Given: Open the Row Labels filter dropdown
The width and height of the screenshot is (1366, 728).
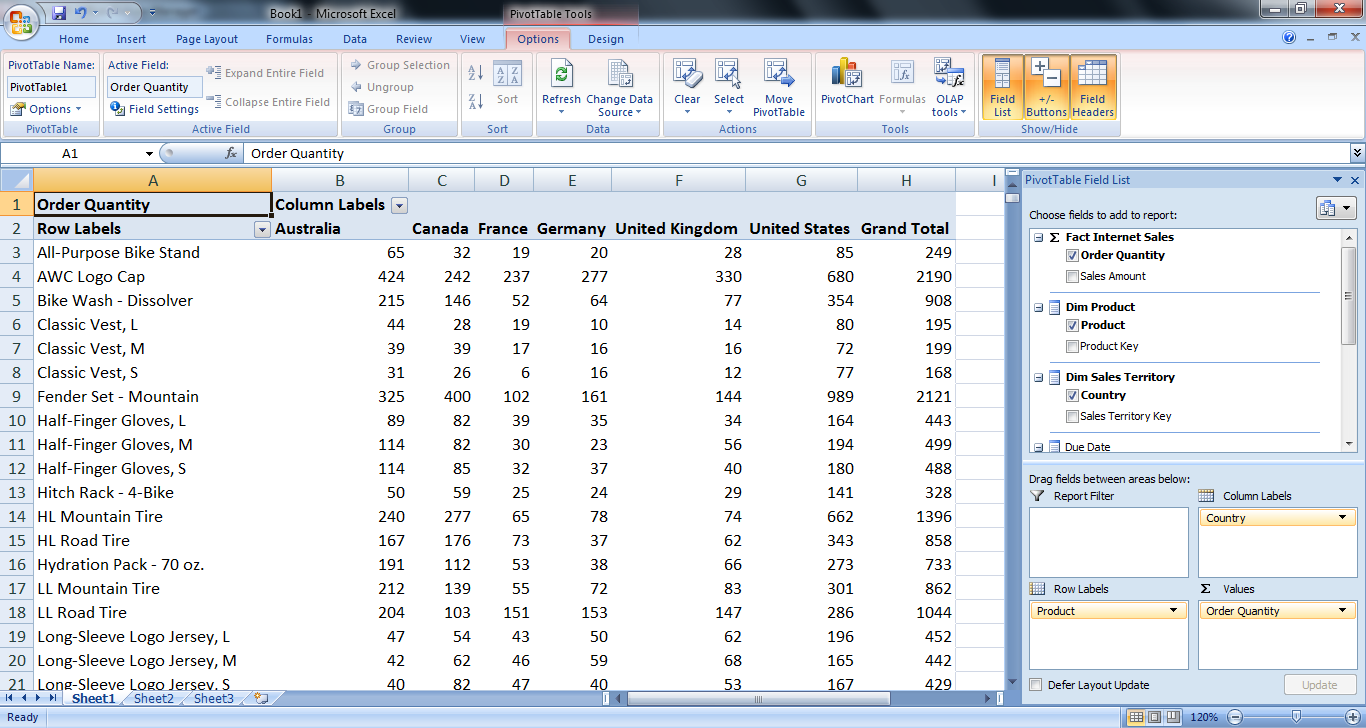Looking at the screenshot, I should pyautogui.click(x=262, y=229).
